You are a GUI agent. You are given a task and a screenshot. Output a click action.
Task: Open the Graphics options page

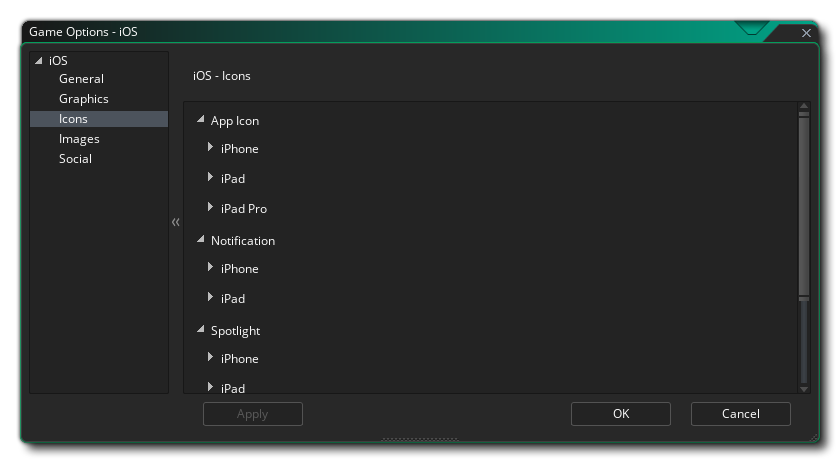click(x=84, y=99)
